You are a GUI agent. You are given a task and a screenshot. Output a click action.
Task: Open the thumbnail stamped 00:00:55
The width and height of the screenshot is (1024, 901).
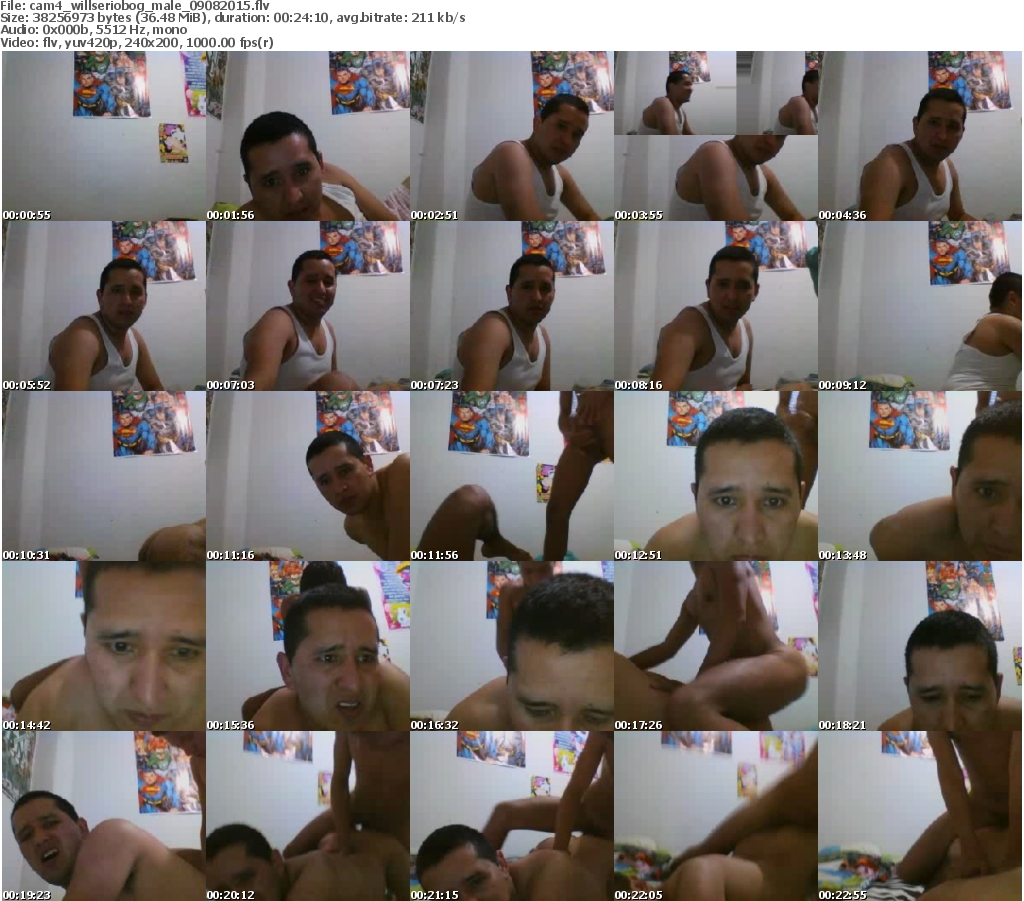coord(104,136)
